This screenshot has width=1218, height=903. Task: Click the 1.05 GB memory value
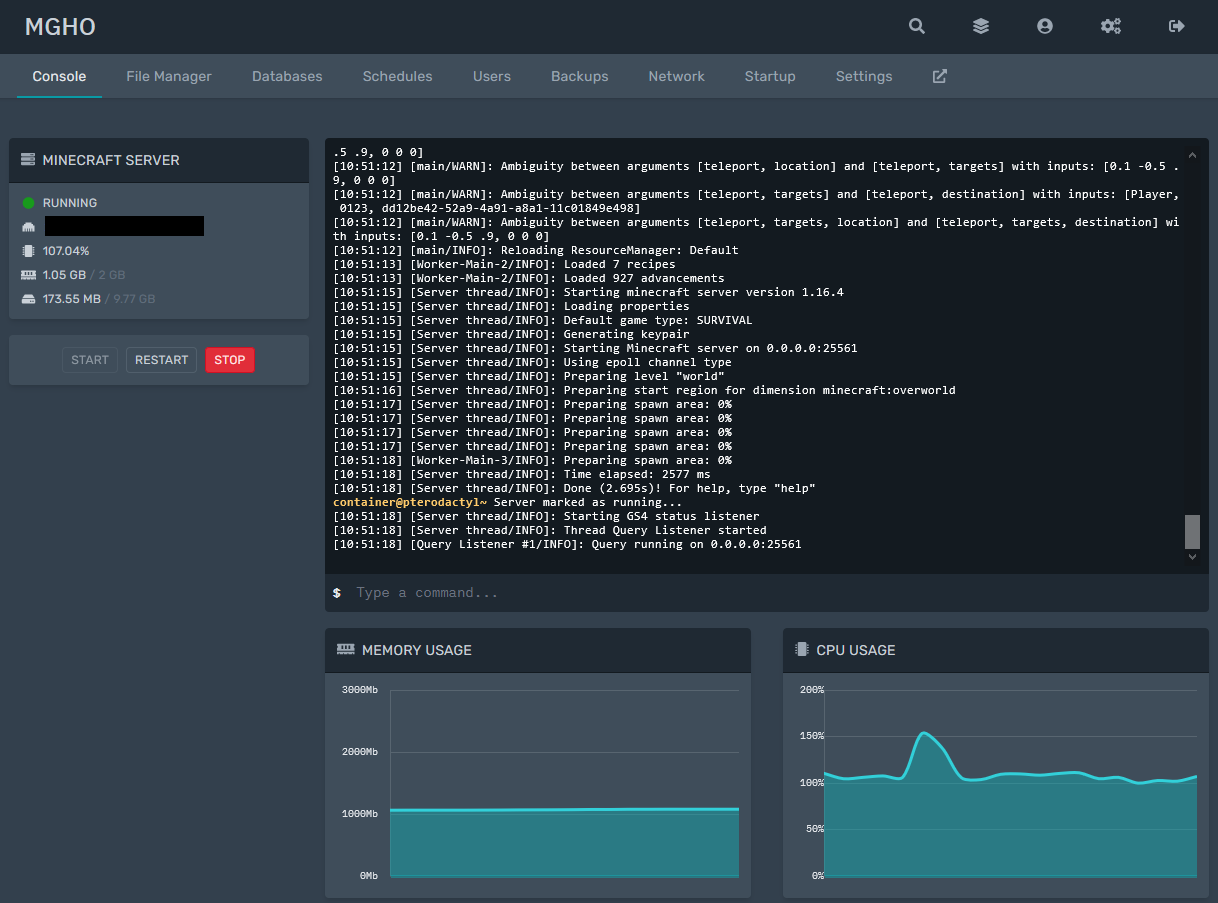[x=64, y=275]
